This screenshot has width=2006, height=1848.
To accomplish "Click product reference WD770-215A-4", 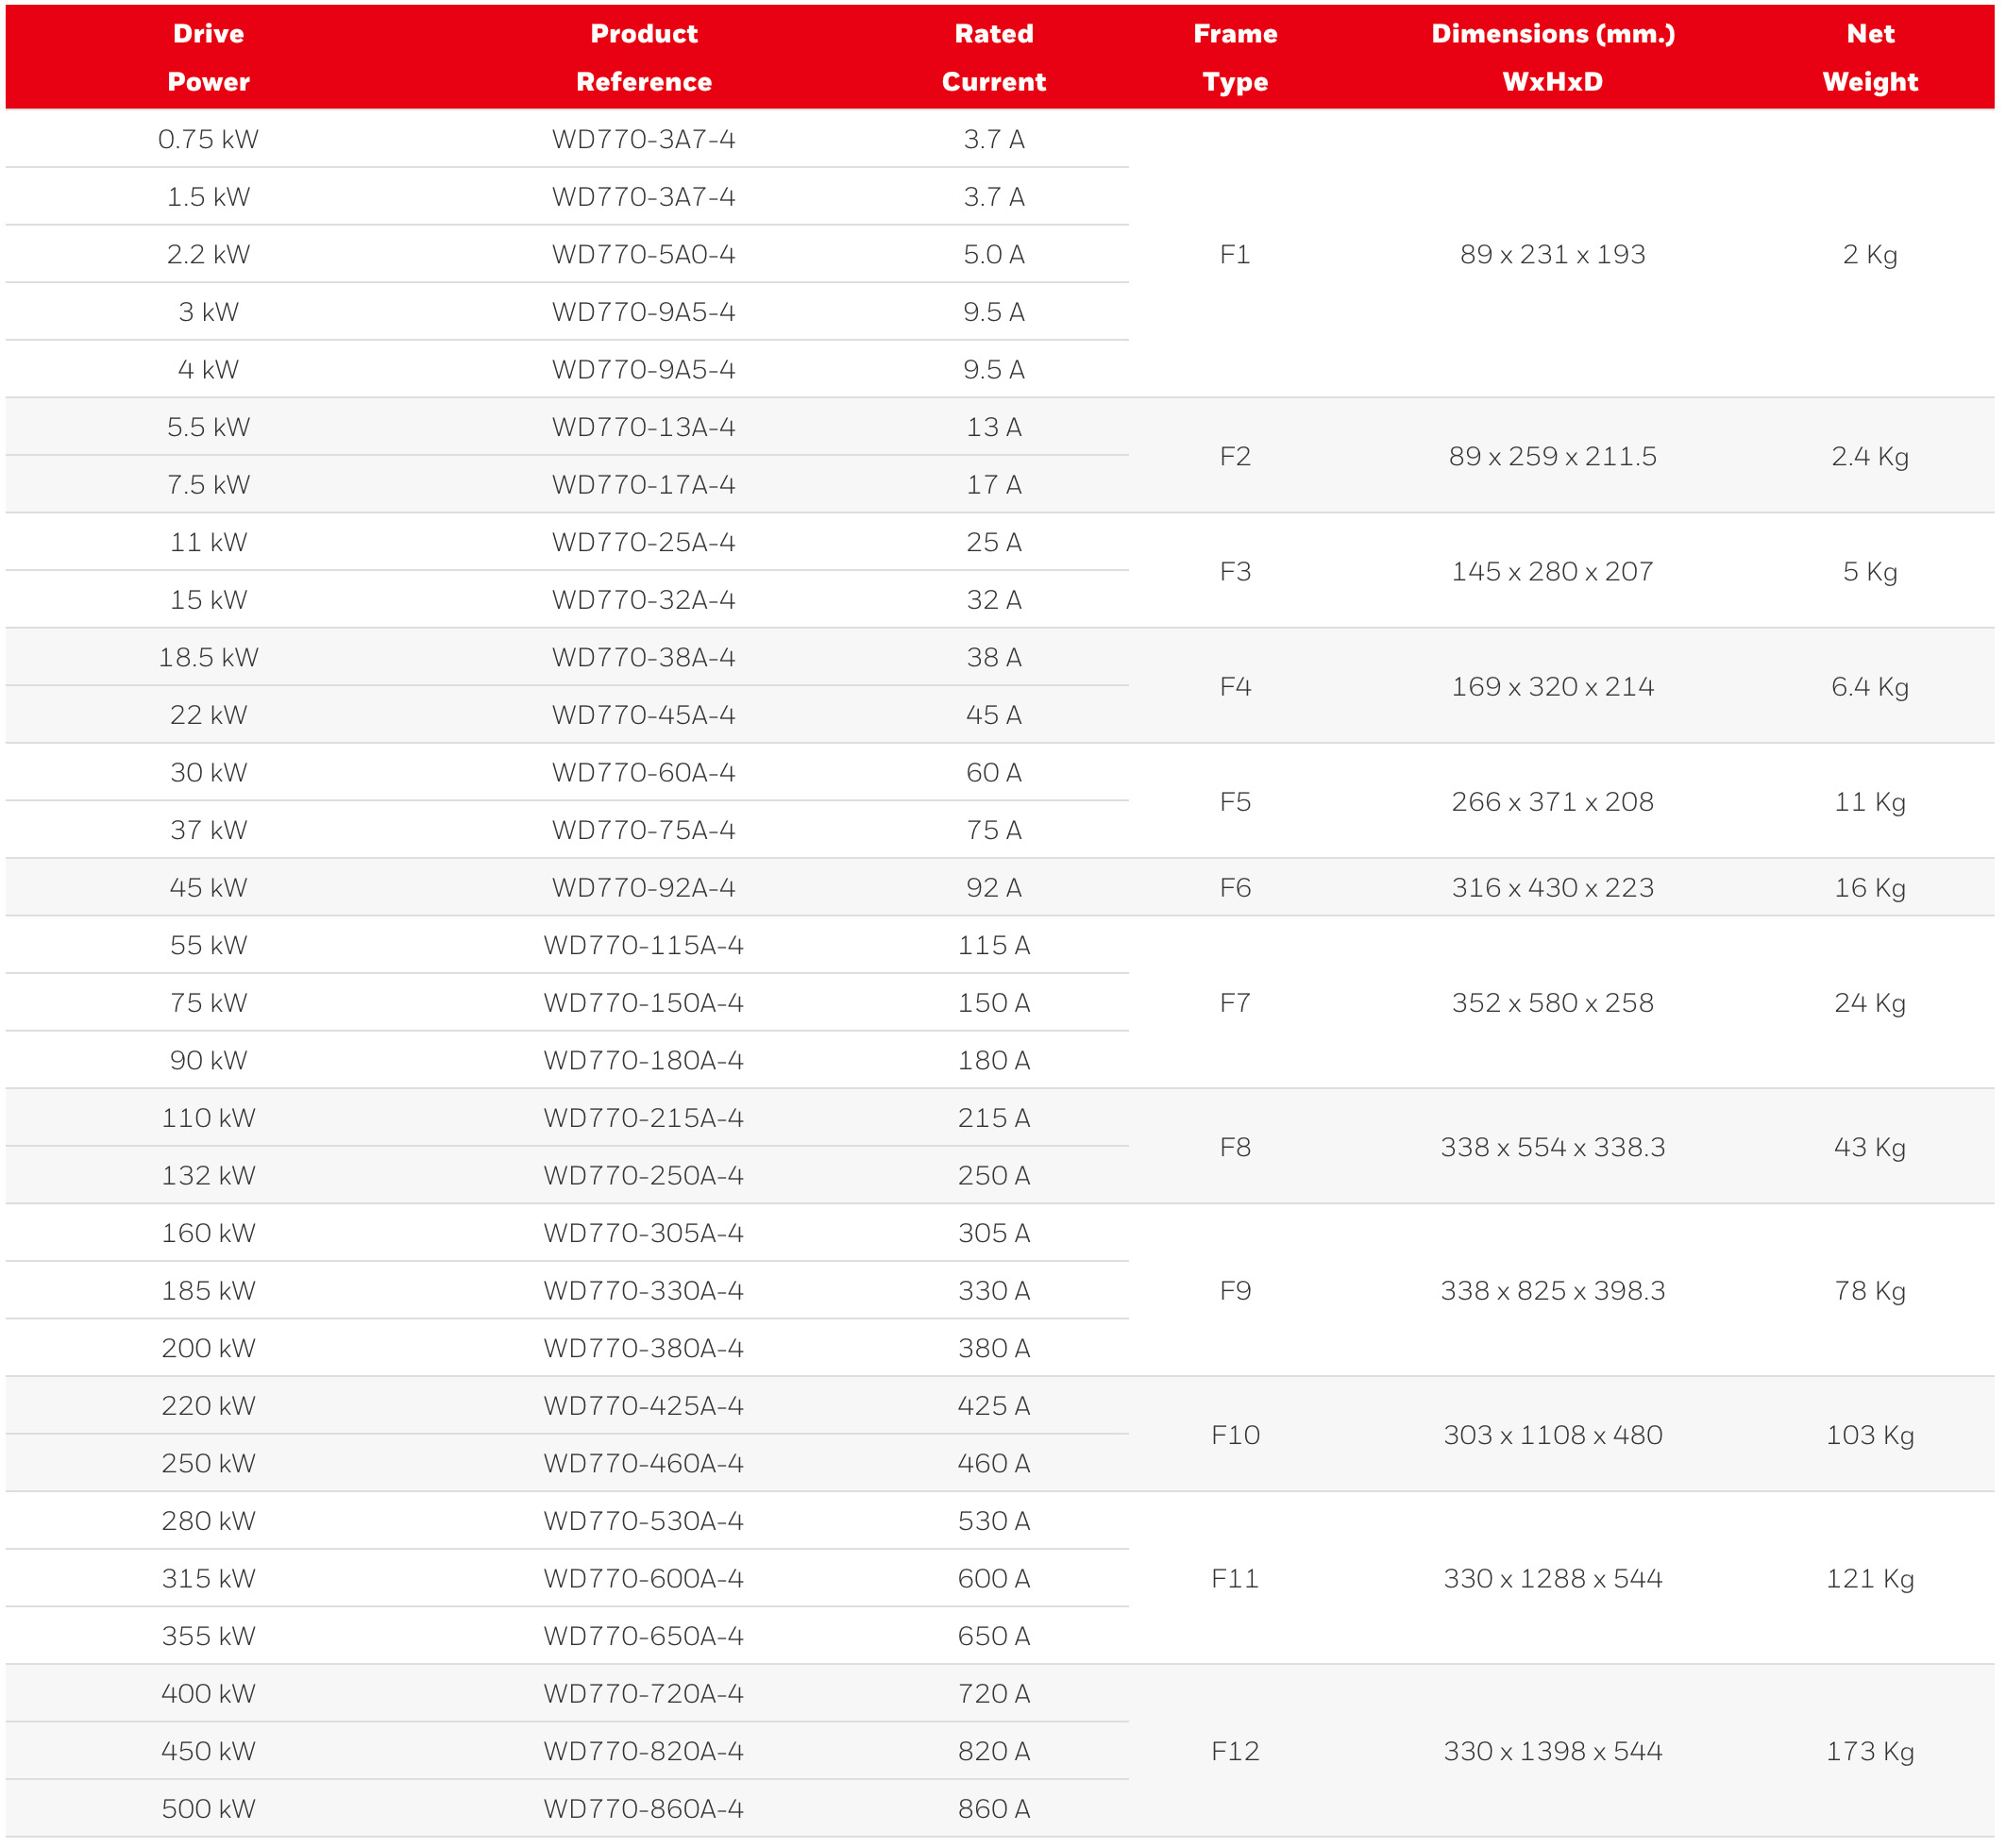I will [644, 1118].
